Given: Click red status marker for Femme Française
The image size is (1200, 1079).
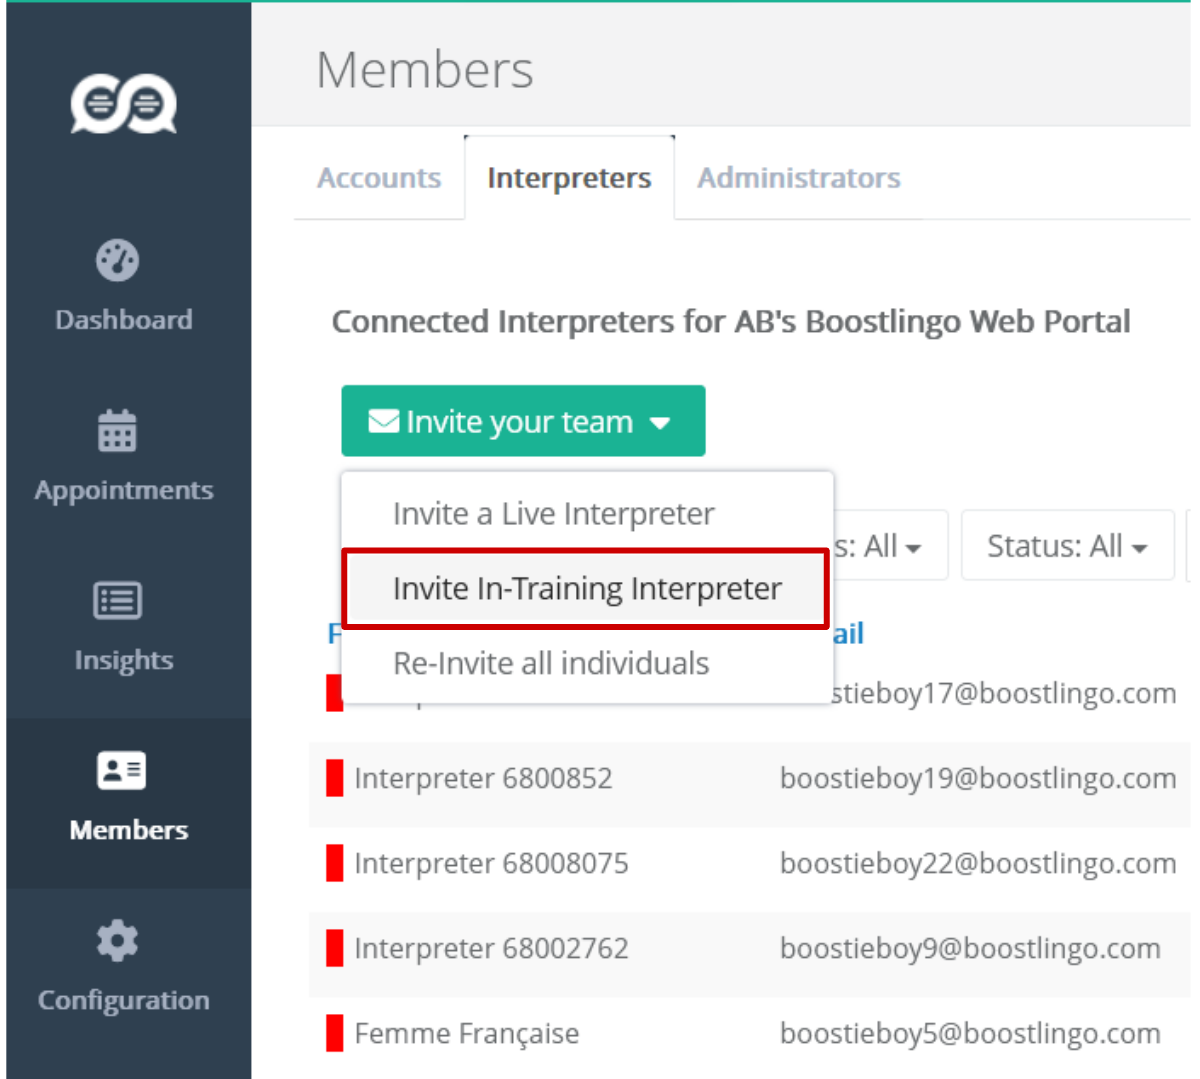Looking at the screenshot, I should tap(335, 1034).
